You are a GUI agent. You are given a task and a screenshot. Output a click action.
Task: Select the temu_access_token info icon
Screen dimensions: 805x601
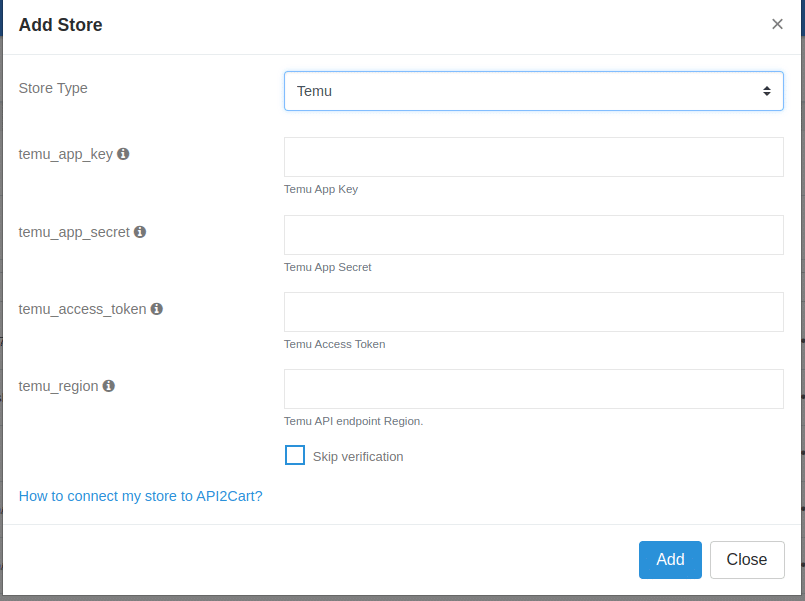(x=156, y=309)
